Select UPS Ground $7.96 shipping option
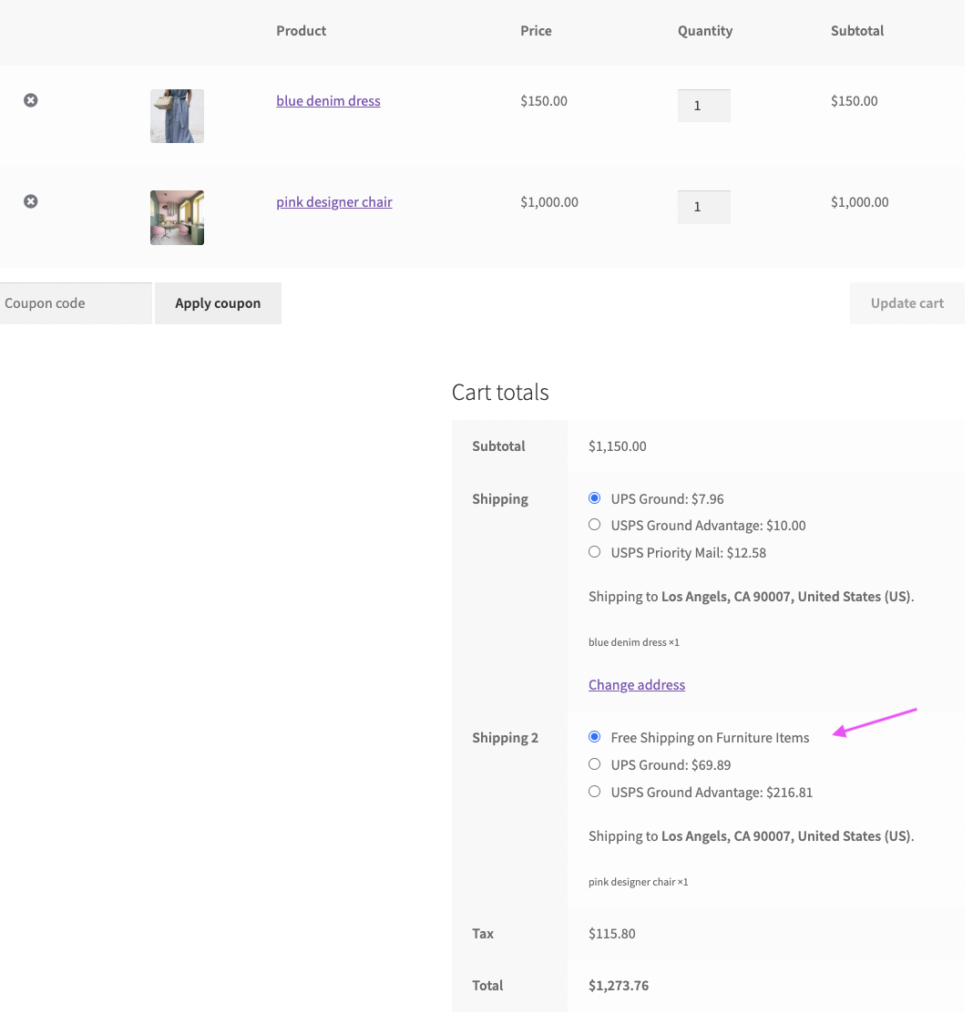The image size is (973, 1024). (595, 498)
